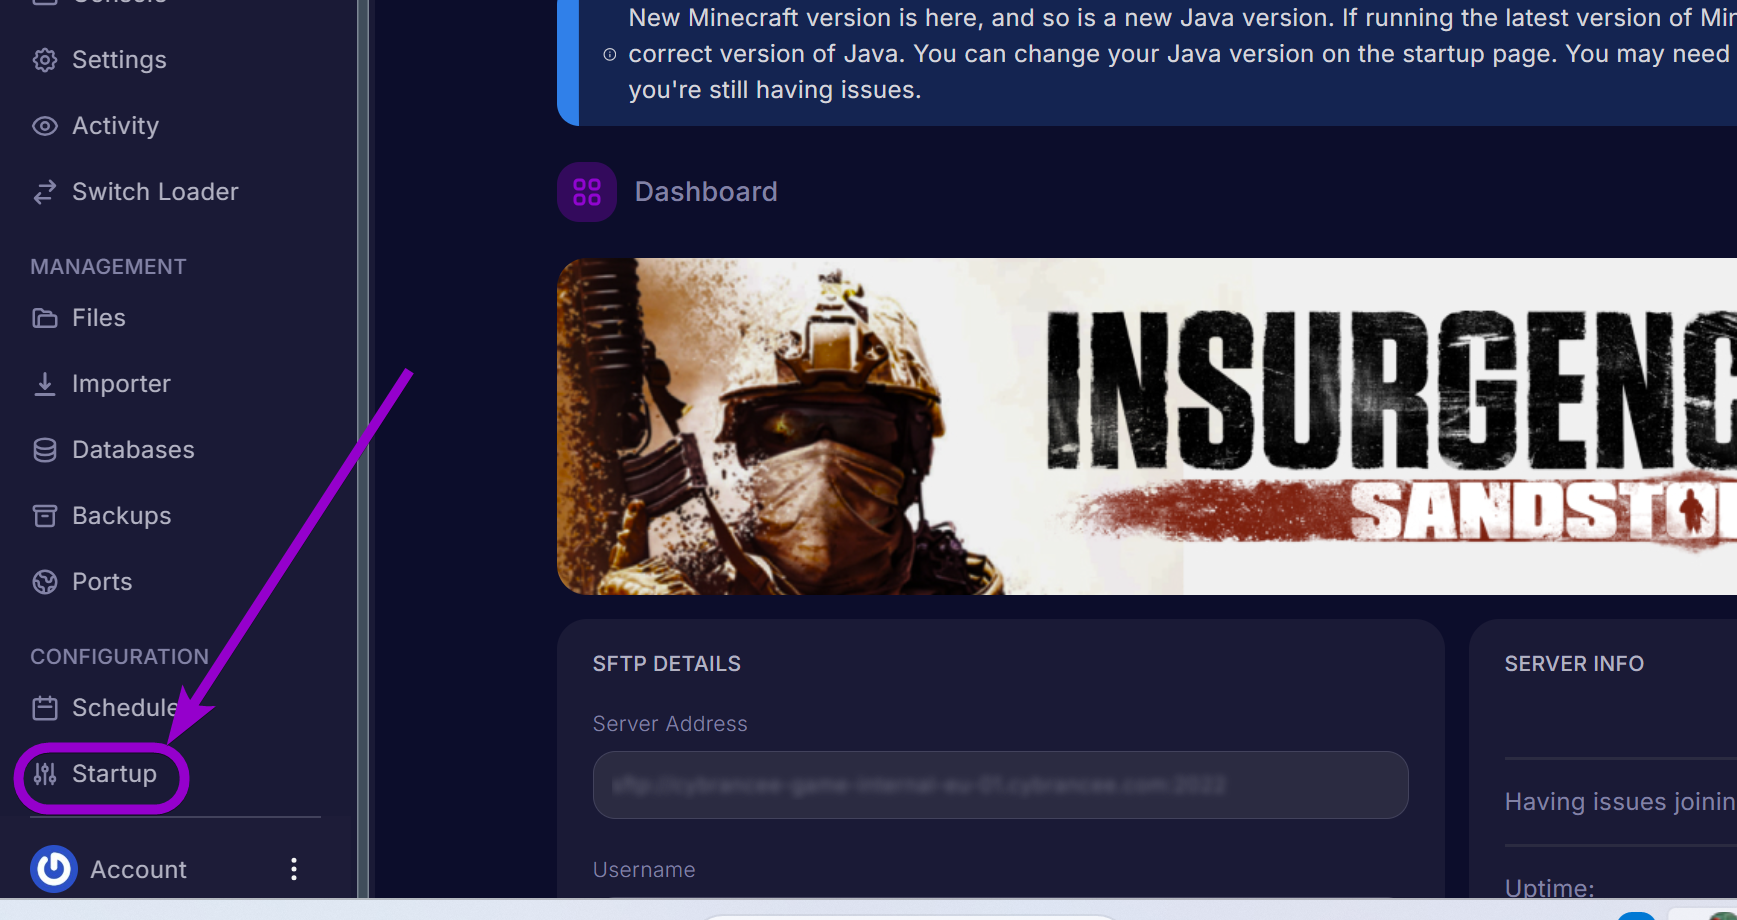Click the Databases cylinder icon
Screen dimensions: 1737x920
pos(45,450)
